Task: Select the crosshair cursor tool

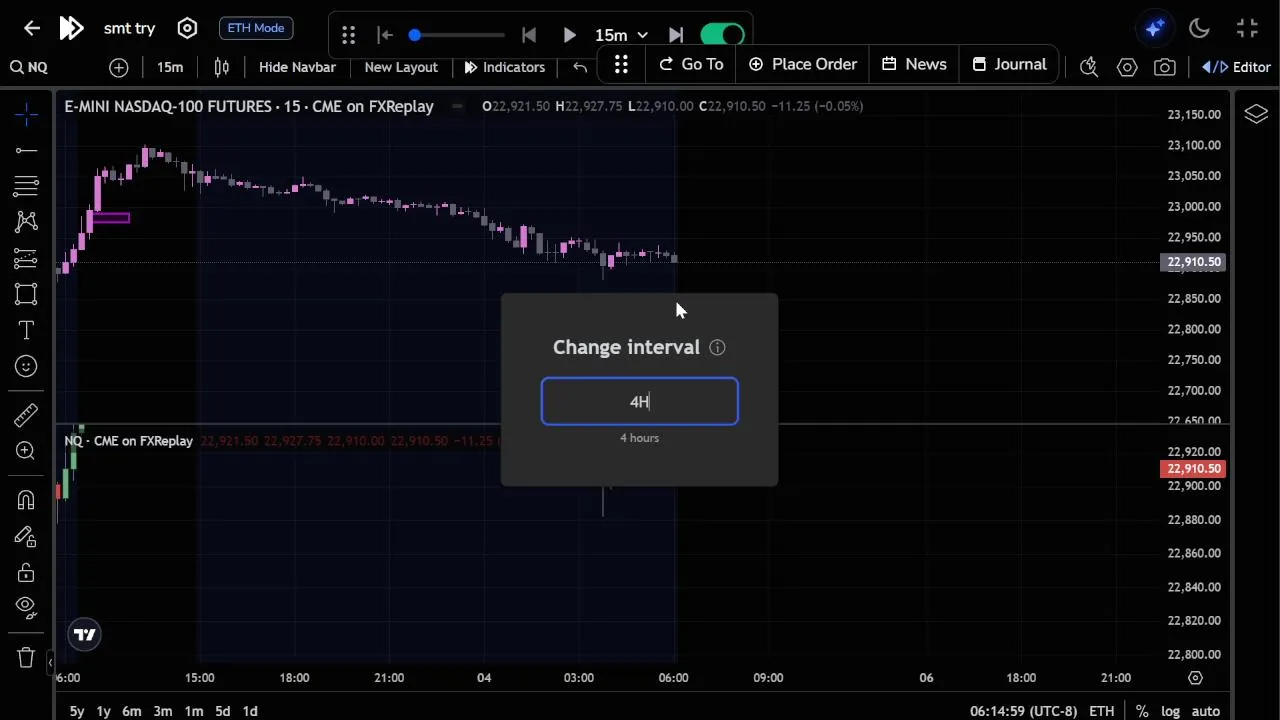Action: tap(26, 115)
